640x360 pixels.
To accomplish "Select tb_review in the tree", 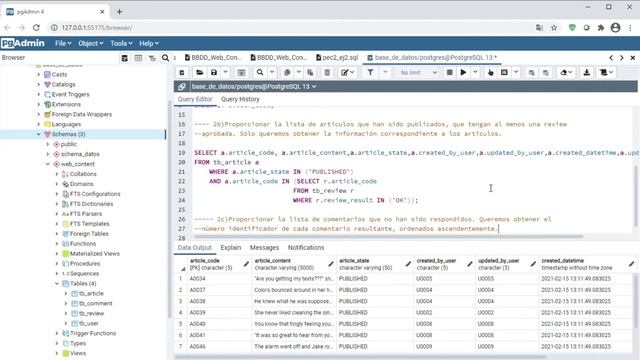I will pyautogui.click(x=91, y=313).
